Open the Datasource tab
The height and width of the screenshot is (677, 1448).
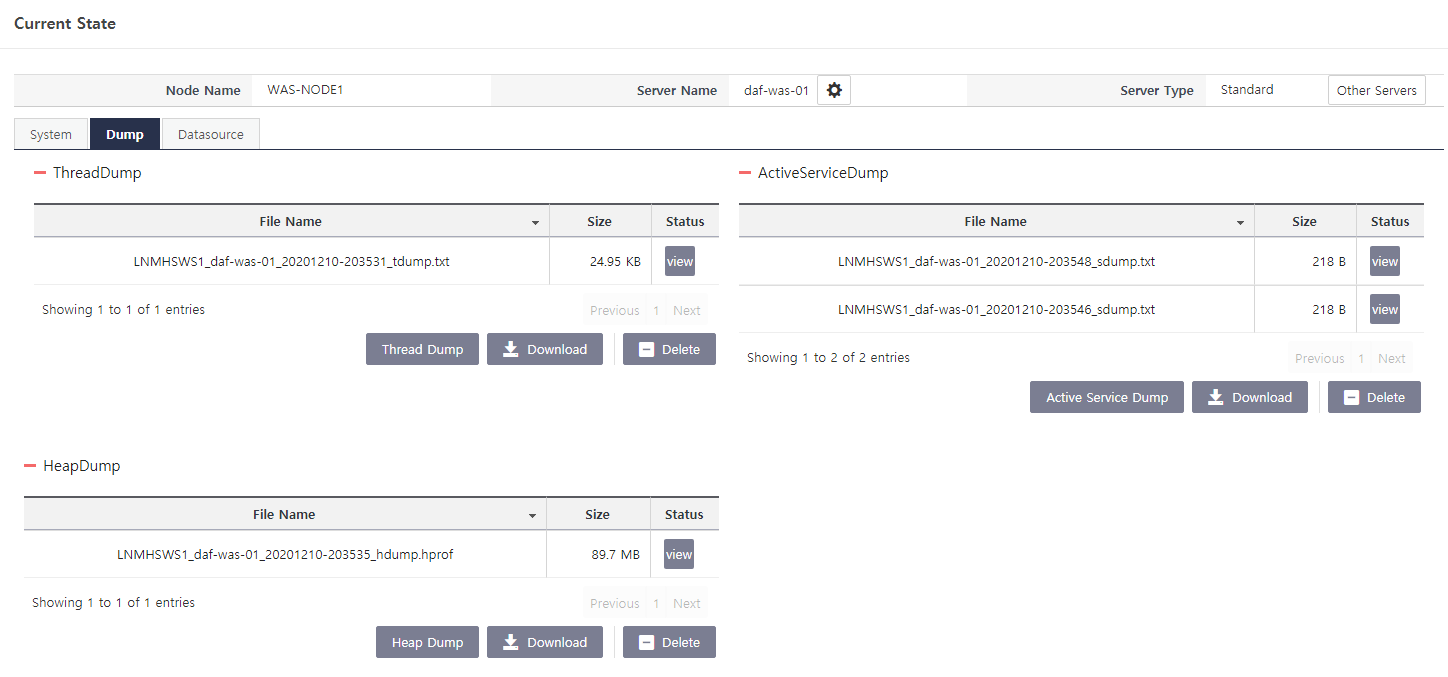click(x=210, y=133)
